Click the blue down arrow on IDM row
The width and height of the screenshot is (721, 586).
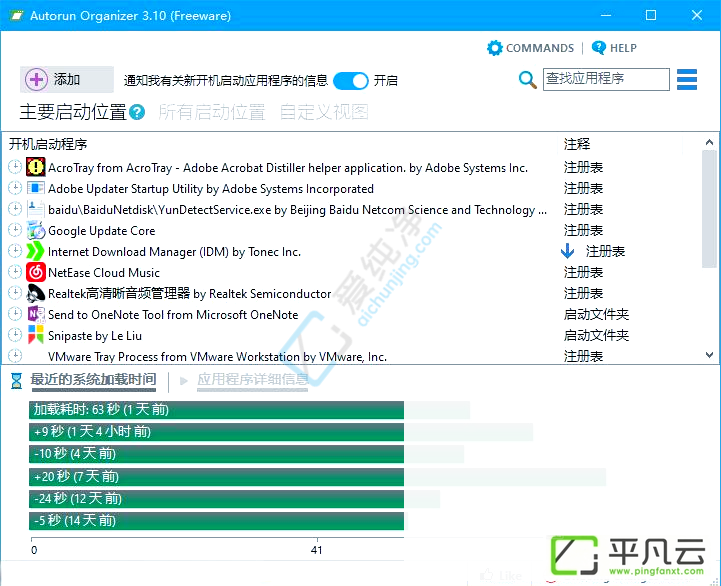pyautogui.click(x=567, y=251)
